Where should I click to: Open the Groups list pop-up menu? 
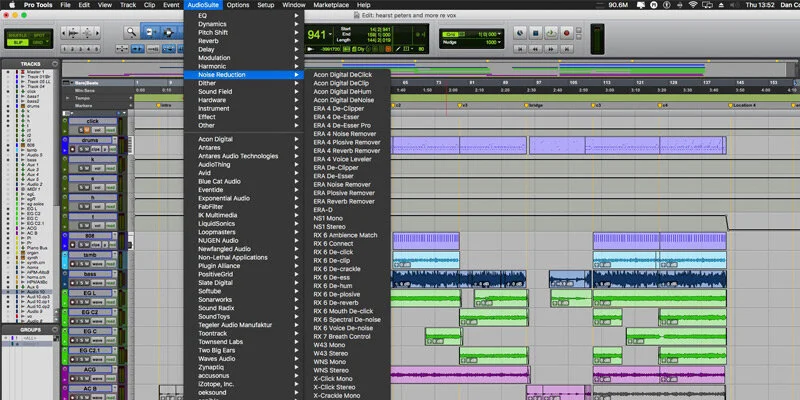tap(55, 330)
